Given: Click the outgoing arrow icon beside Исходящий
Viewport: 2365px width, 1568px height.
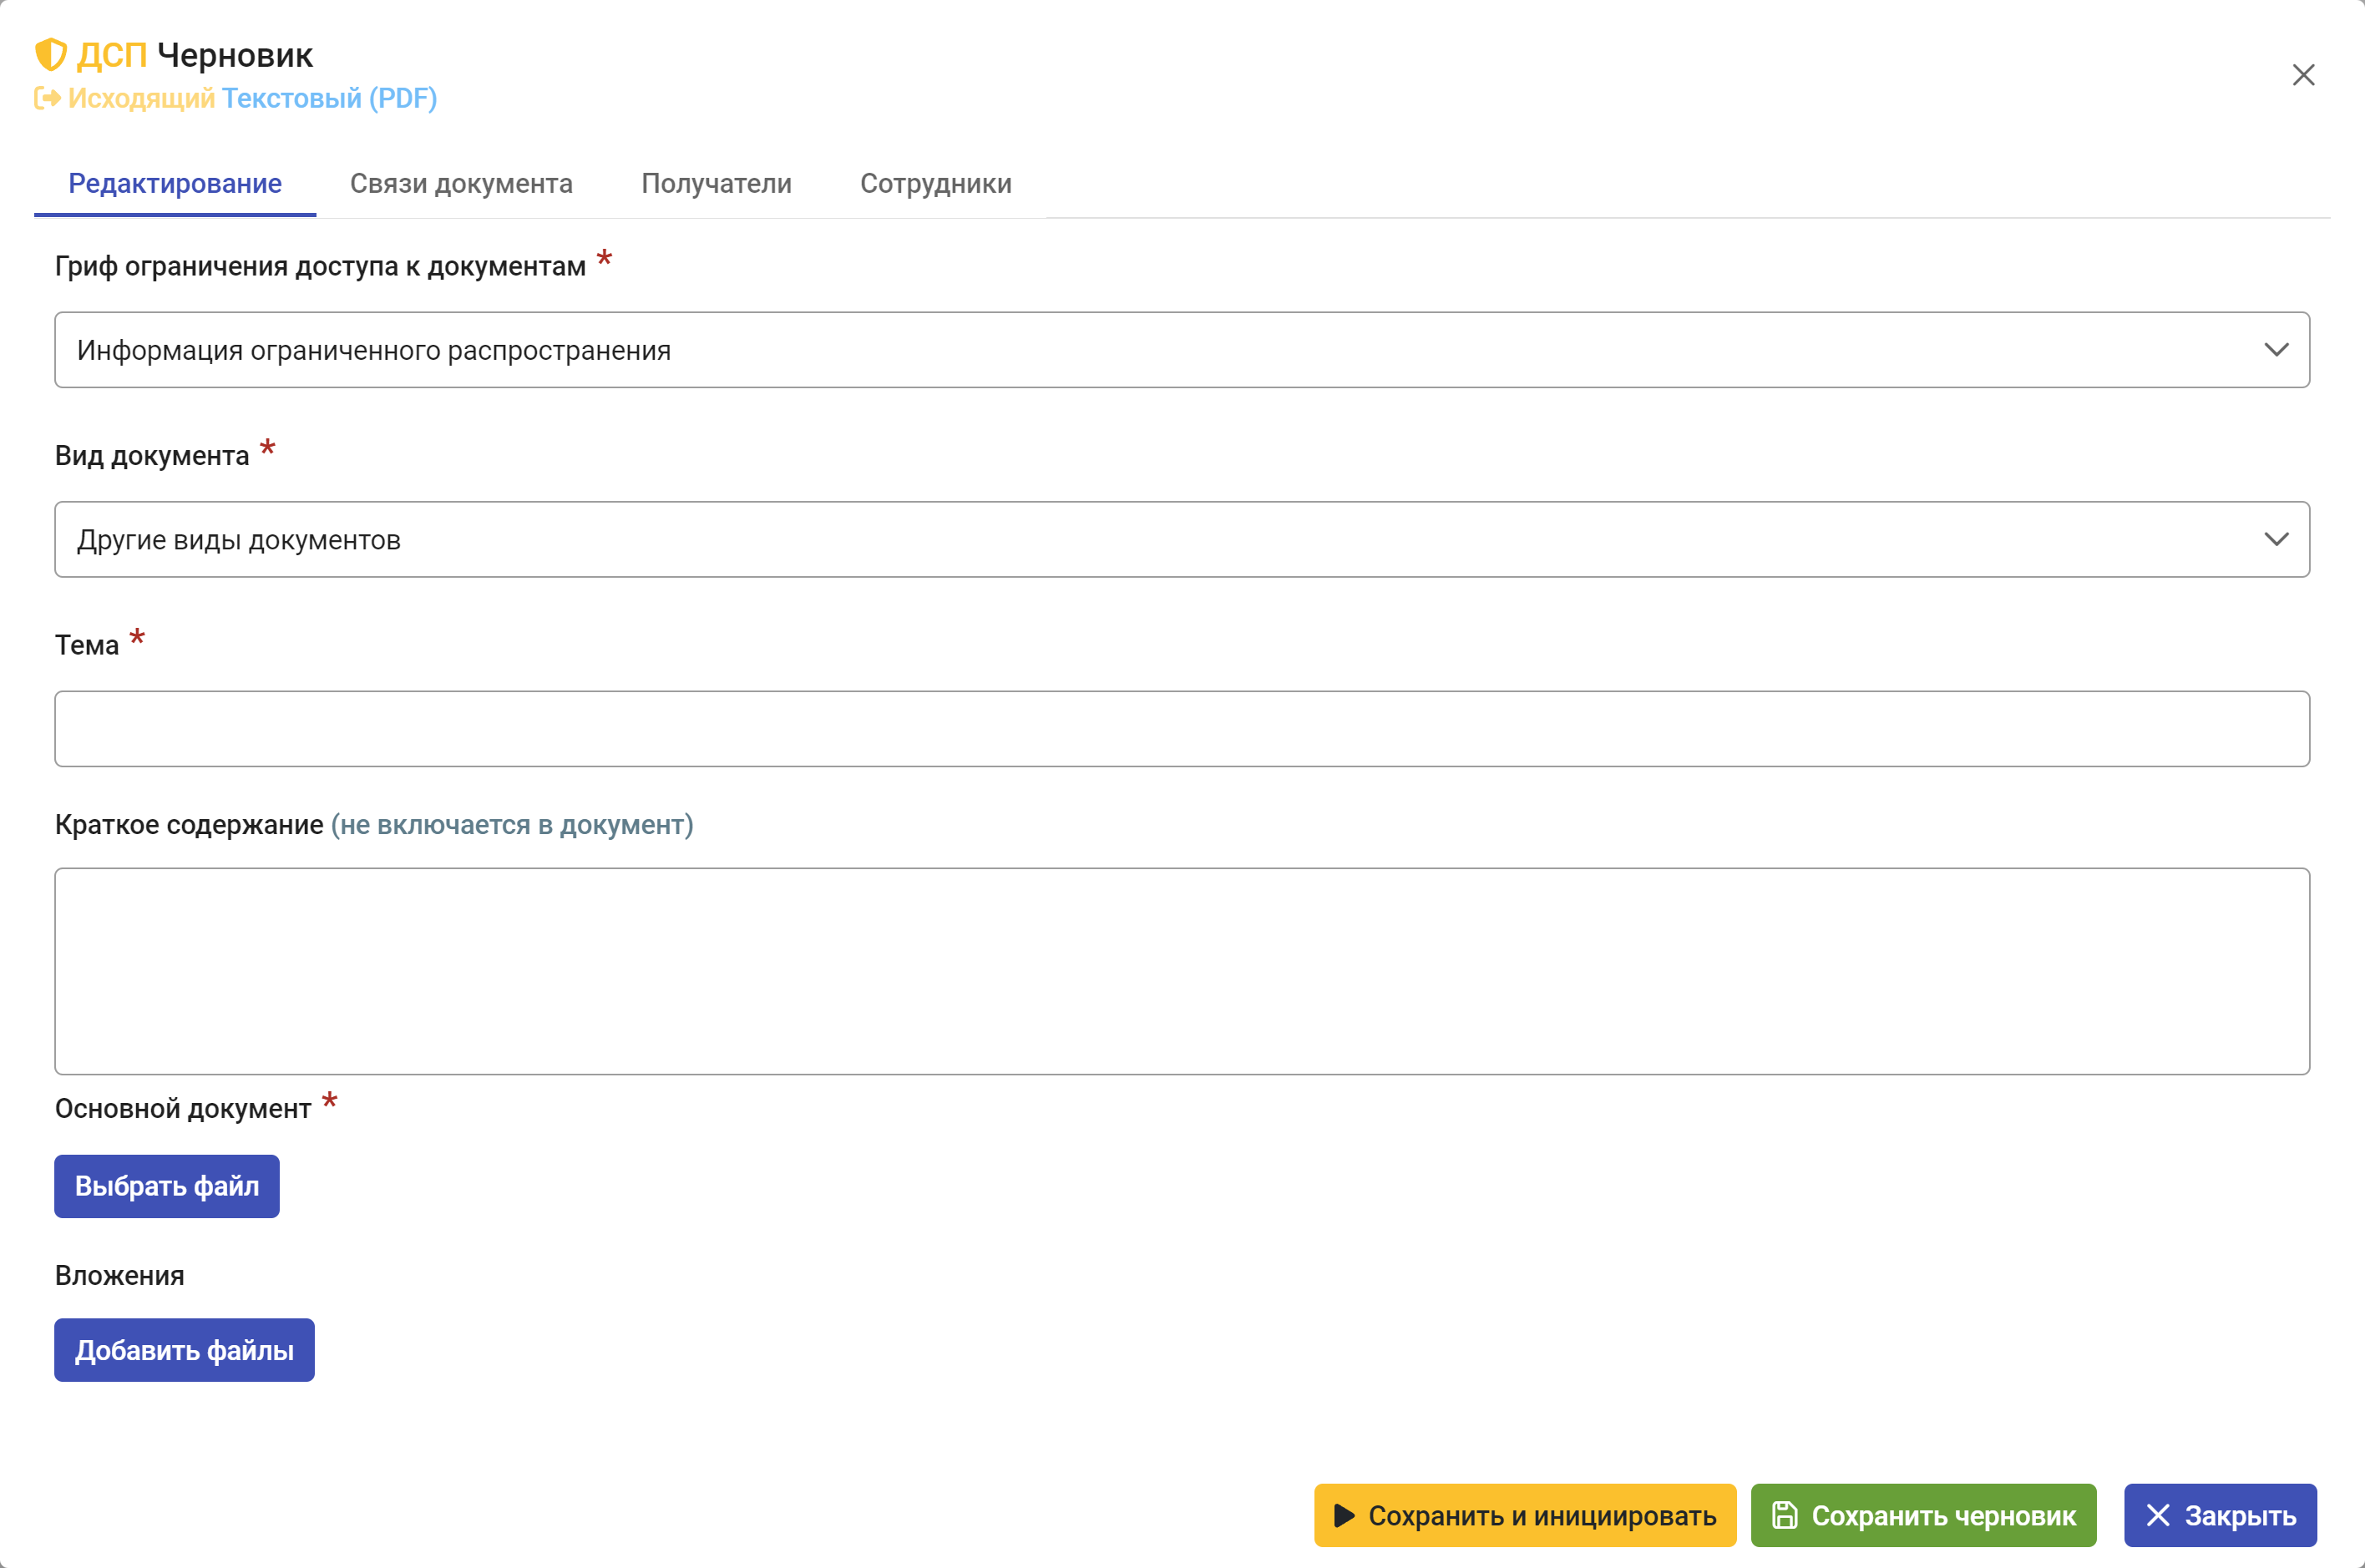Looking at the screenshot, I should click(x=47, y=98).
